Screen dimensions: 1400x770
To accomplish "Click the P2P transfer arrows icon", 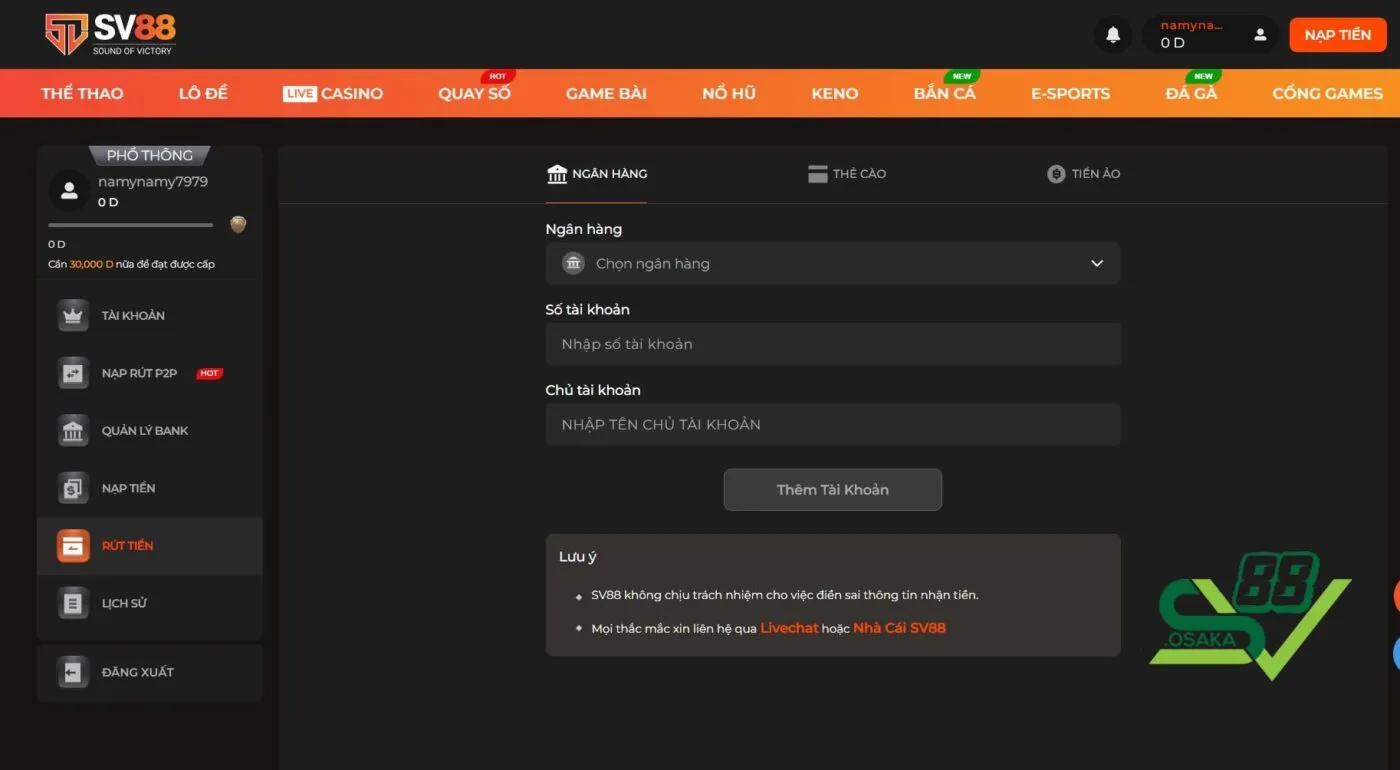I will pyautogui.click(x=73, y=373).
